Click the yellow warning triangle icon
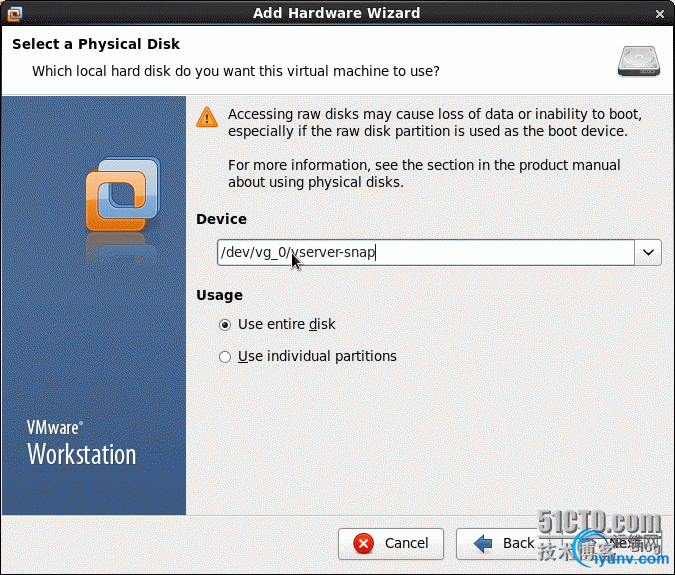This screenshot has height=575, width=675. (207, 117)
